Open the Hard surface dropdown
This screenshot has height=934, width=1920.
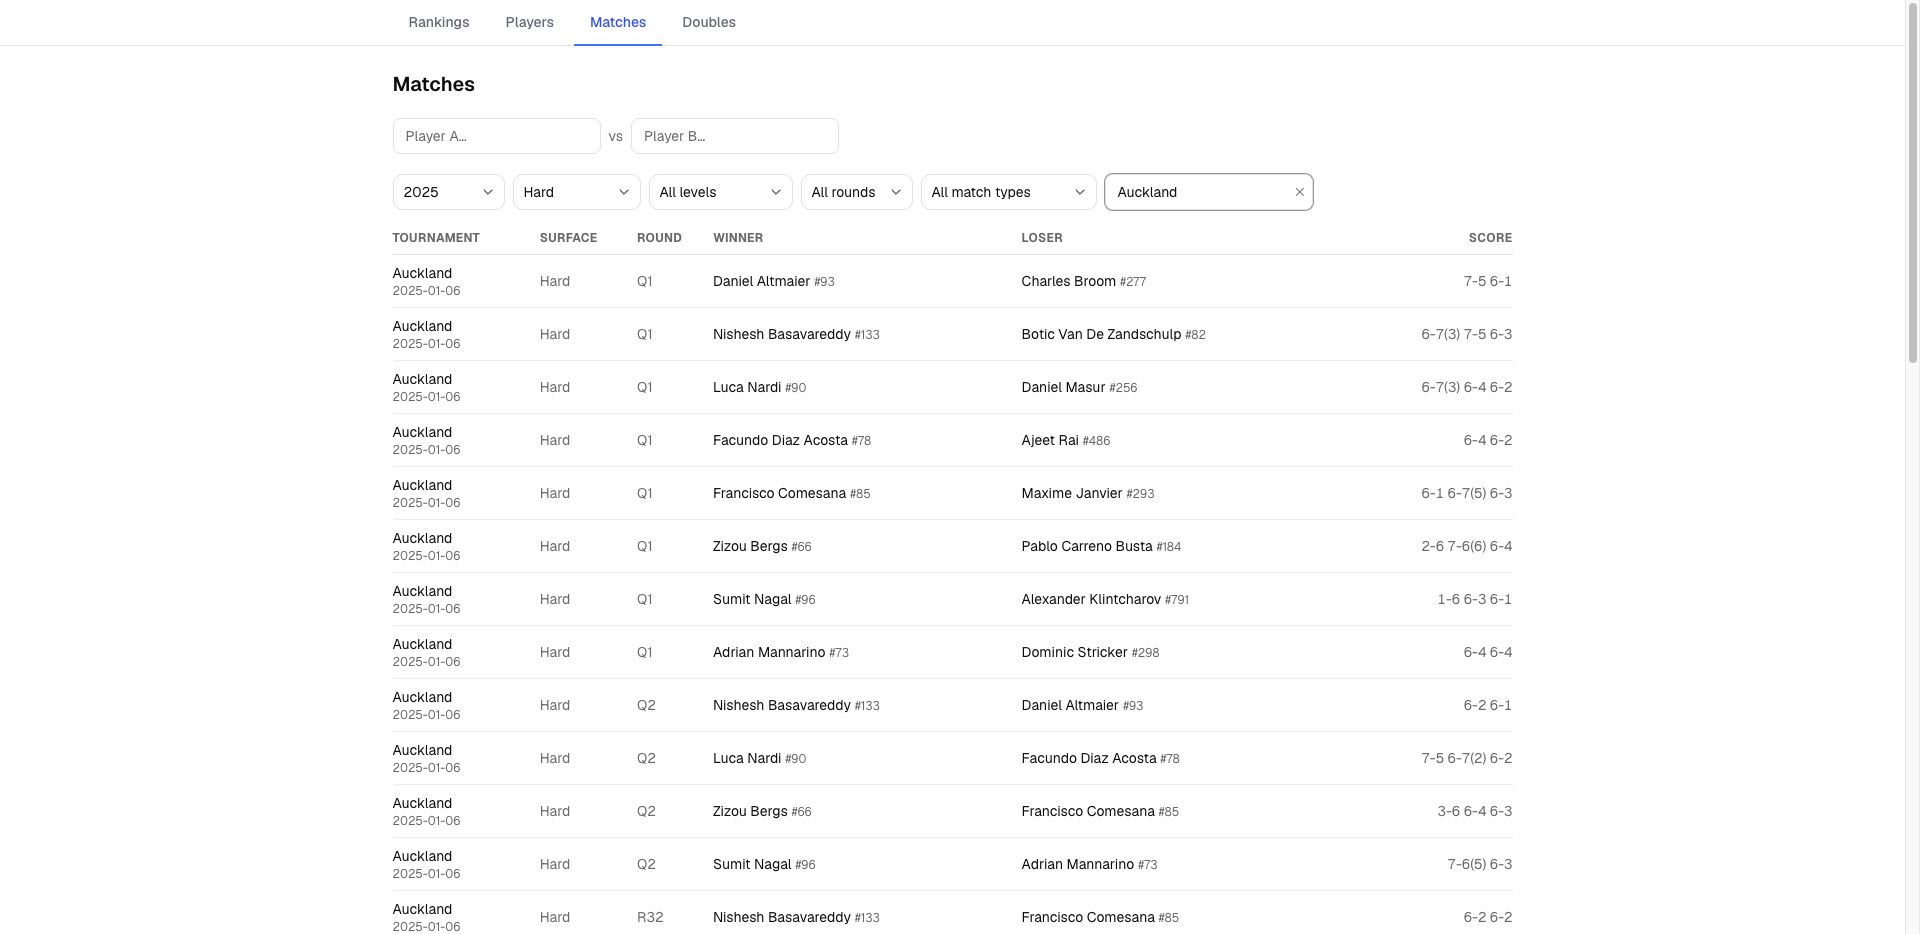pyautogui.click(x=576, y=192)
